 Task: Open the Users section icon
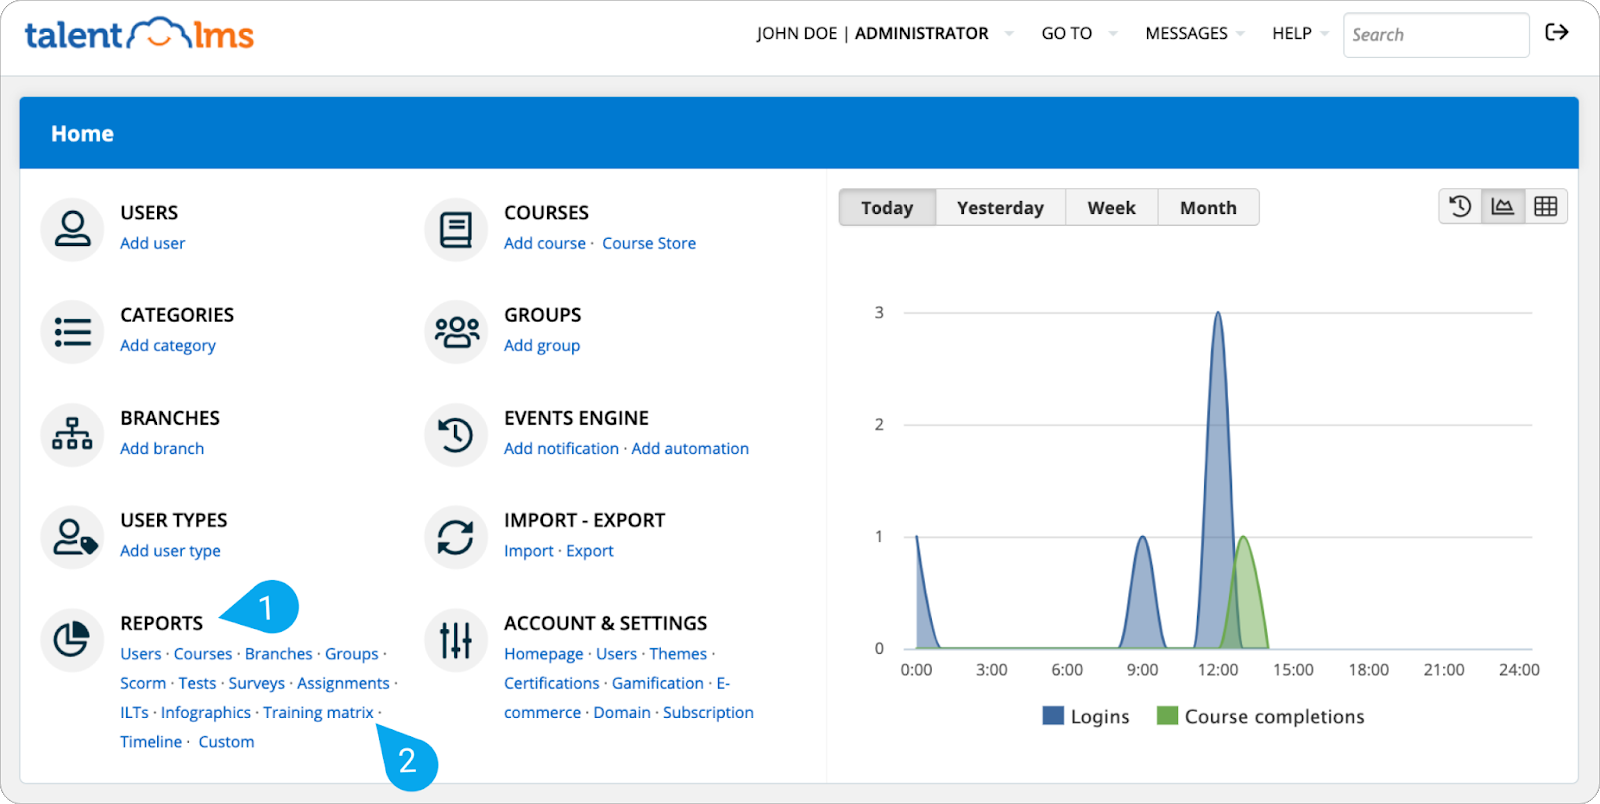(72, 229)
